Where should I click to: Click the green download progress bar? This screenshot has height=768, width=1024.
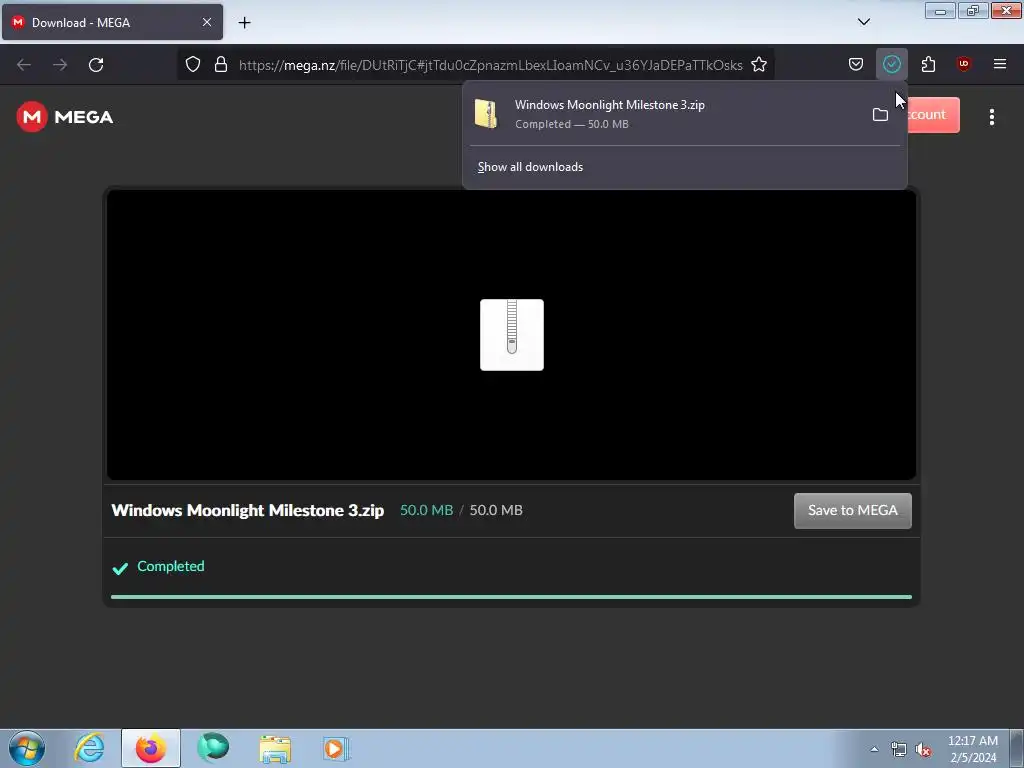tap(511, 597)
